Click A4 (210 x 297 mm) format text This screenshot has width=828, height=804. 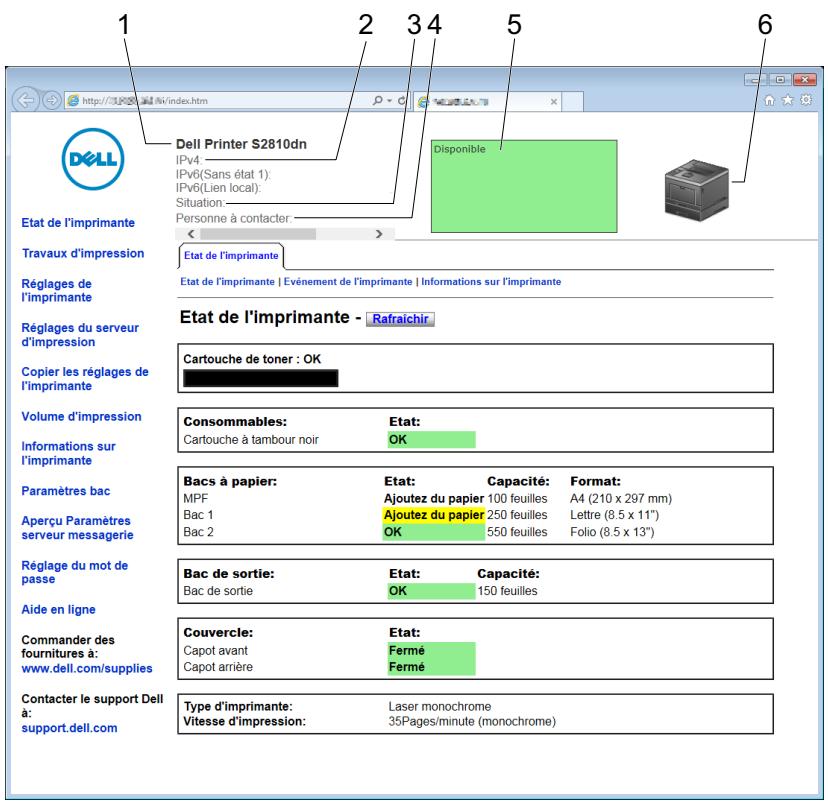621,498
